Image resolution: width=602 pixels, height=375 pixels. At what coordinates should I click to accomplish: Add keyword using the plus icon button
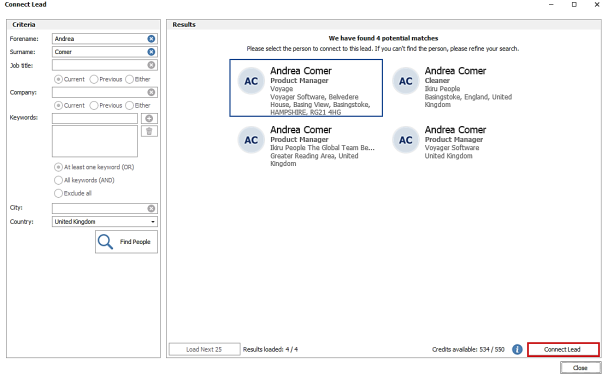tap(149, 119)
